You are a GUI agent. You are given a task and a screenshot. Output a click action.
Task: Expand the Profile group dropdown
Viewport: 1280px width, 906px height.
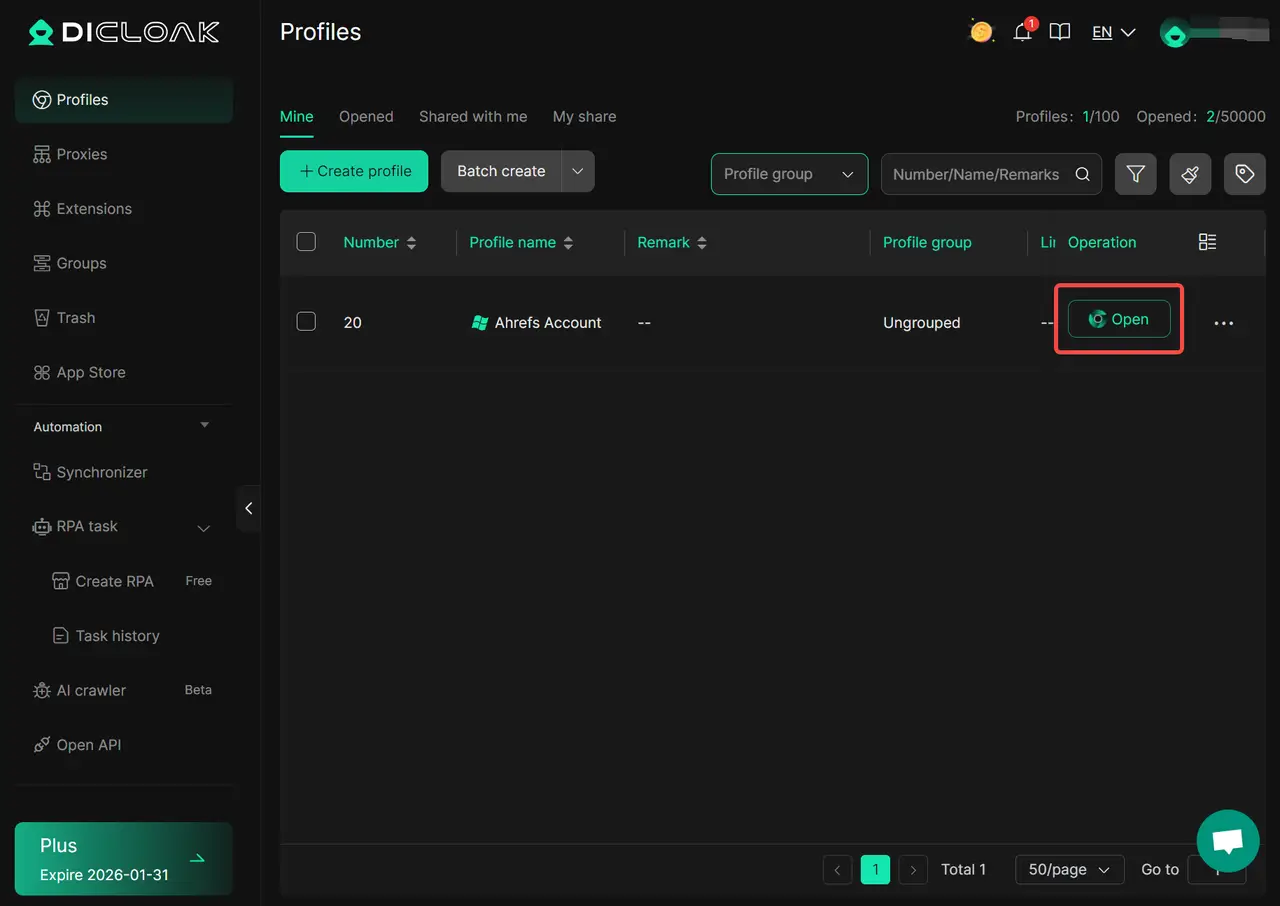pyautogui.click(x=788, y=174)
